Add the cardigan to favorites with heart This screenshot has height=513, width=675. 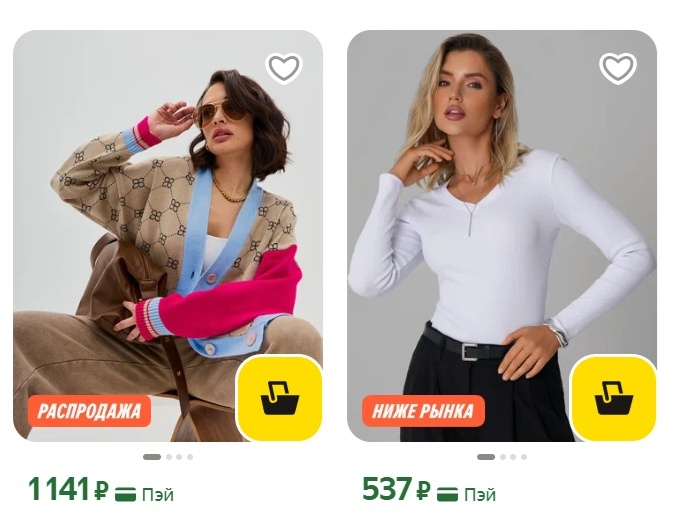pos(284,68)
